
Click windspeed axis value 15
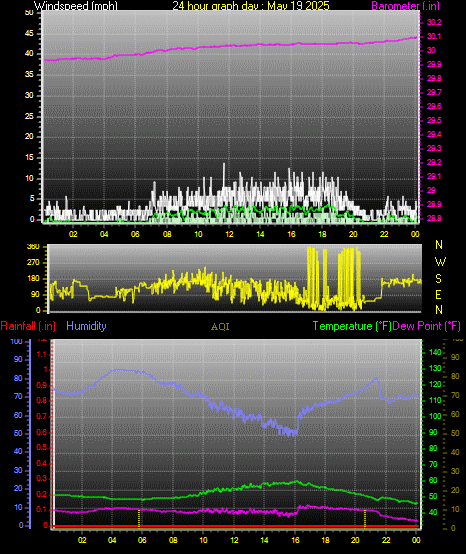(29, 158)
